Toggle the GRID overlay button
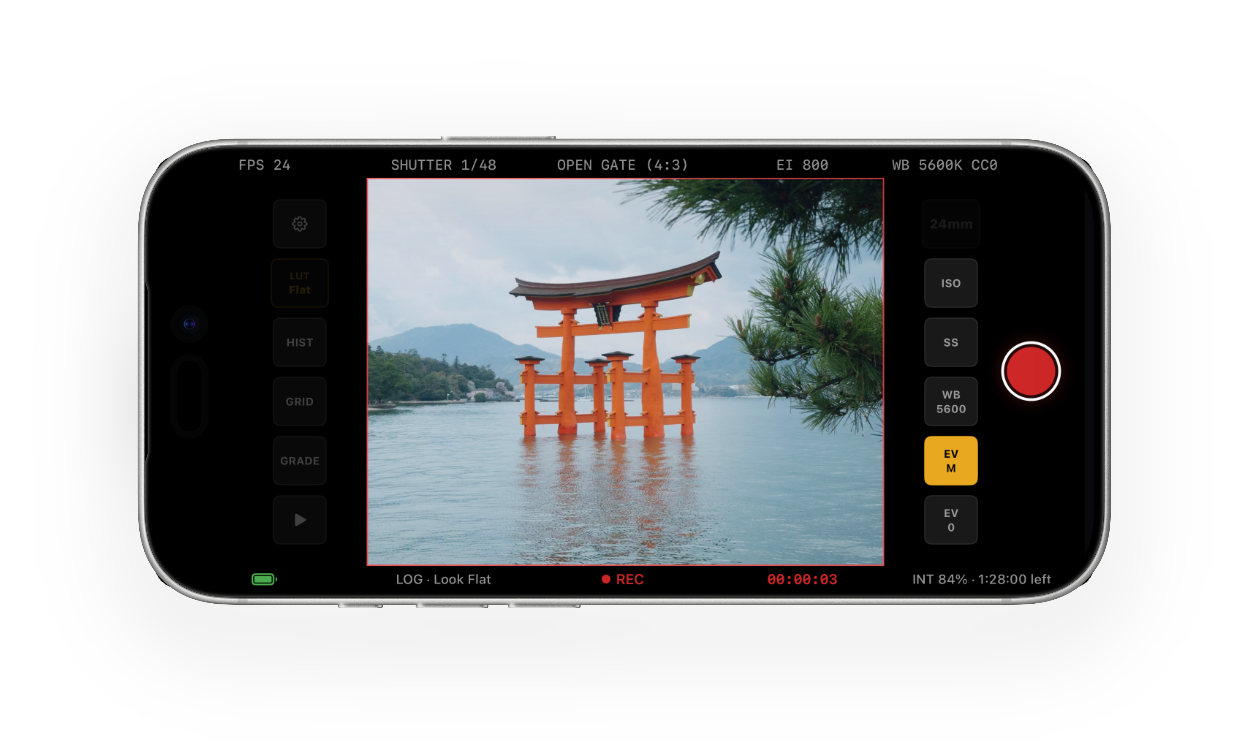 [299, 401]
